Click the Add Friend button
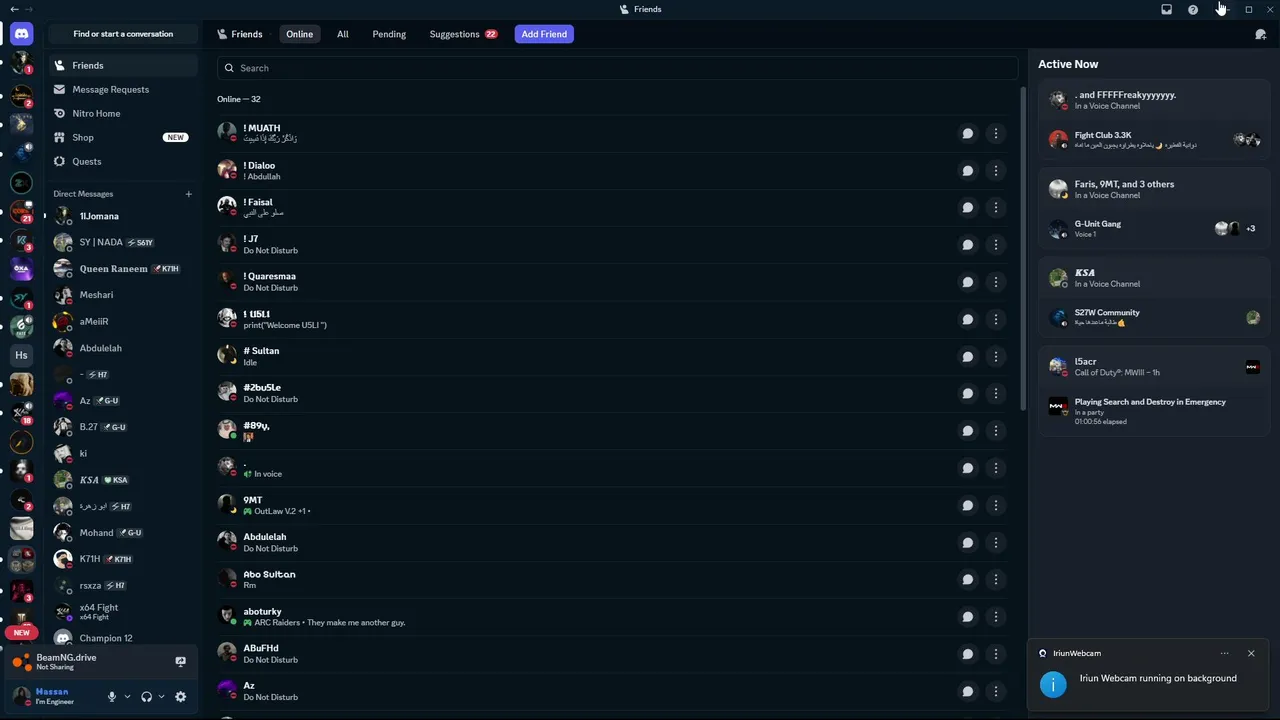Viewport: 1280px width, 720px height. [544, 34]
